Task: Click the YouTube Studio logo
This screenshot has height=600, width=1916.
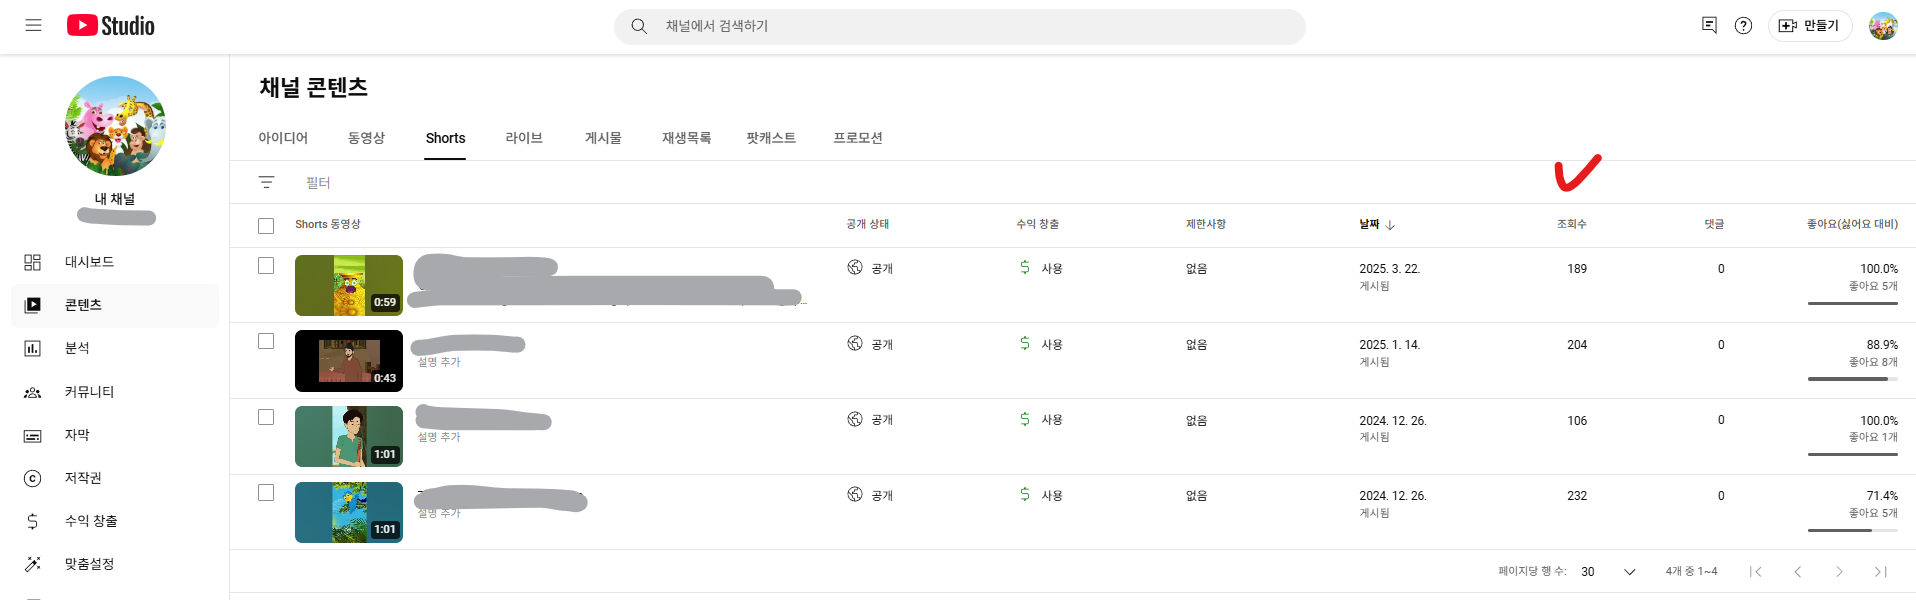Action: point(111,25)
